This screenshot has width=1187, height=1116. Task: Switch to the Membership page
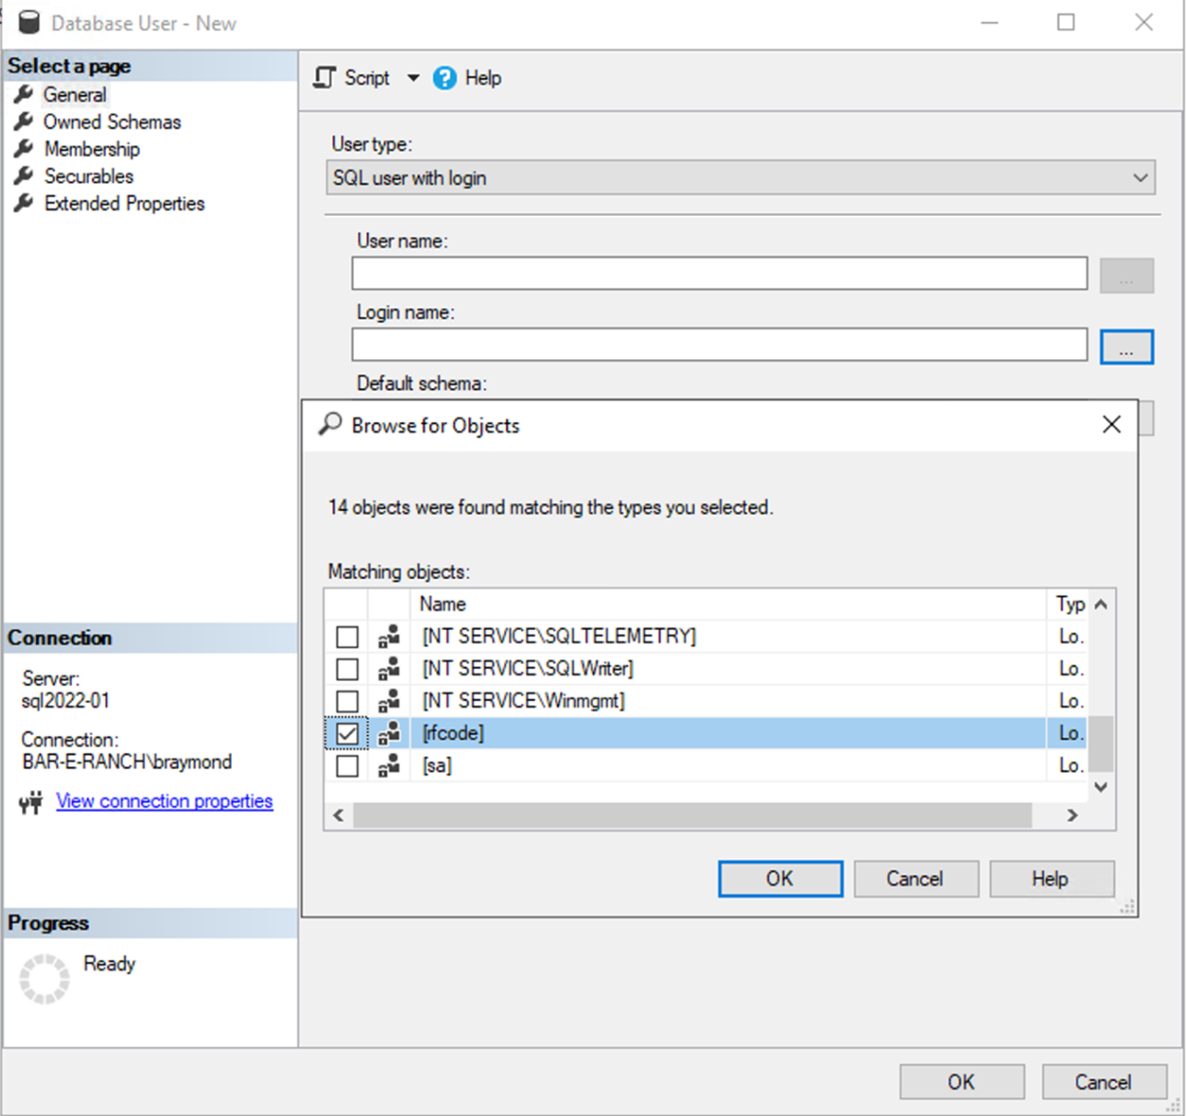coord(92,149)
